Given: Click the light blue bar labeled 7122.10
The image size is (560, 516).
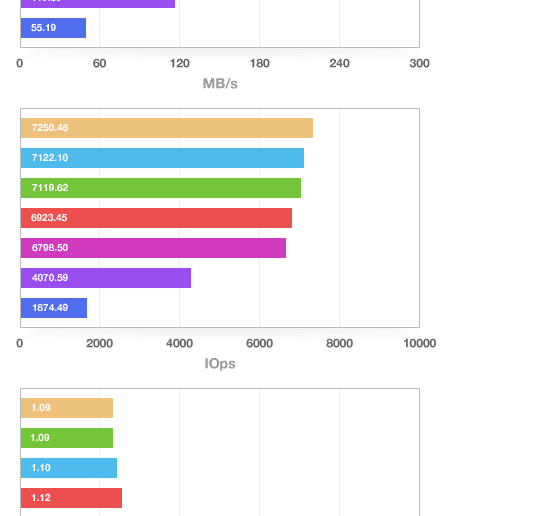Looking at the screenshot, I should [x=162, y=158].
